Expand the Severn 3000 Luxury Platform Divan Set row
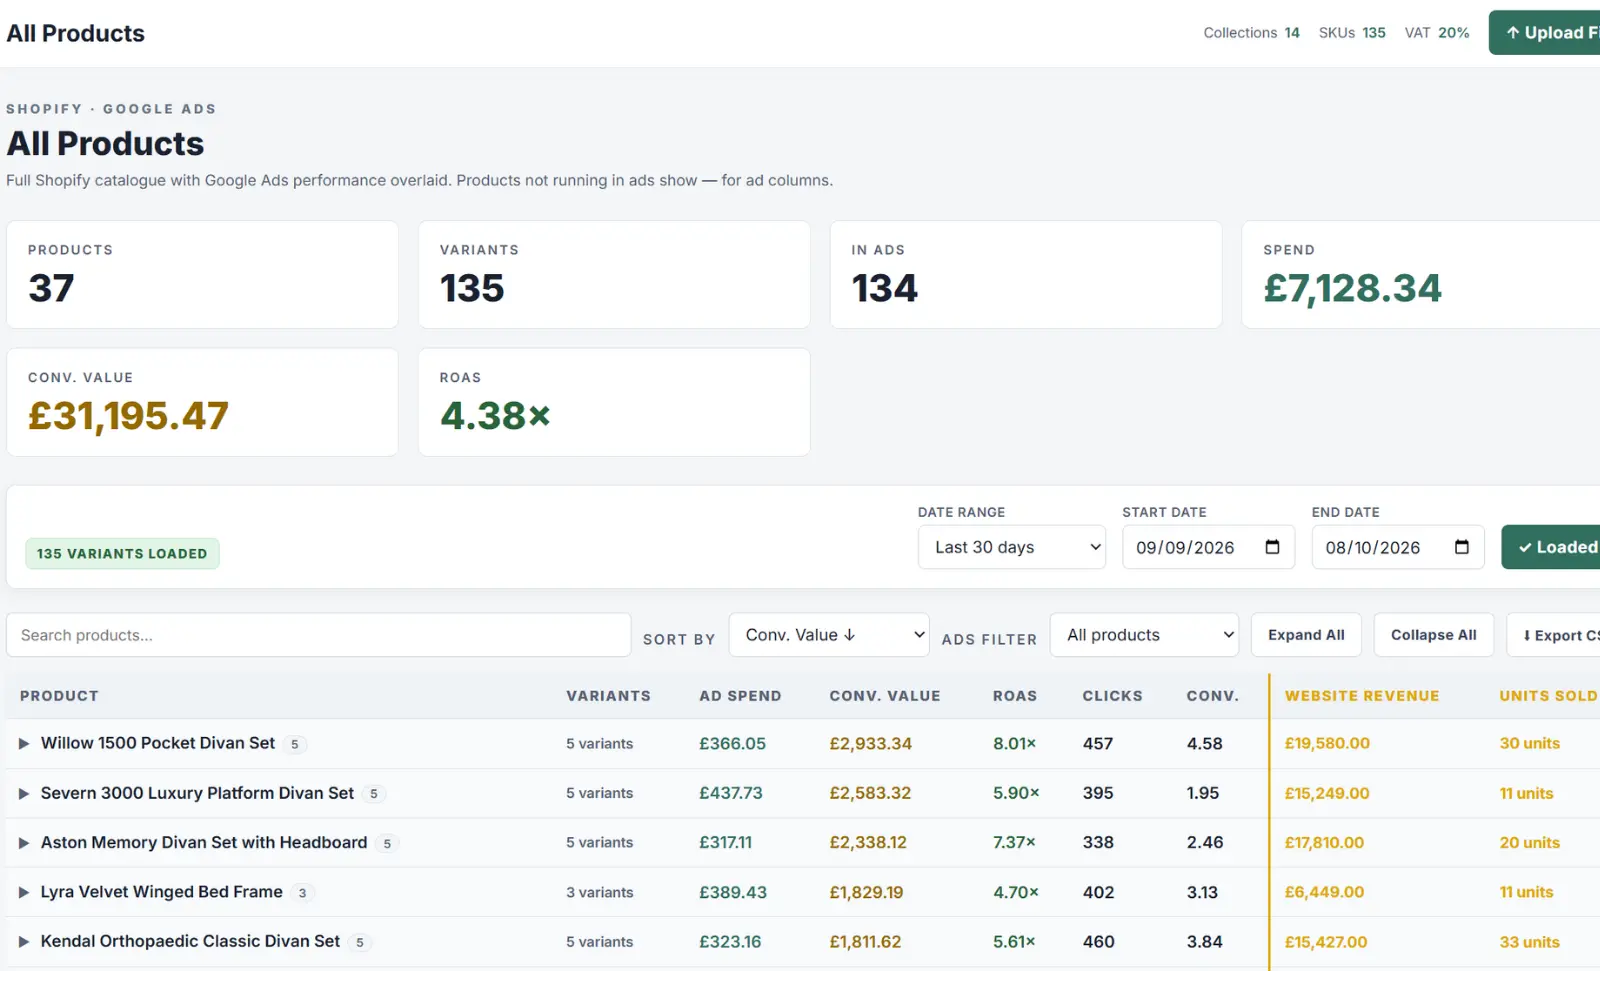 click(24, 794)
